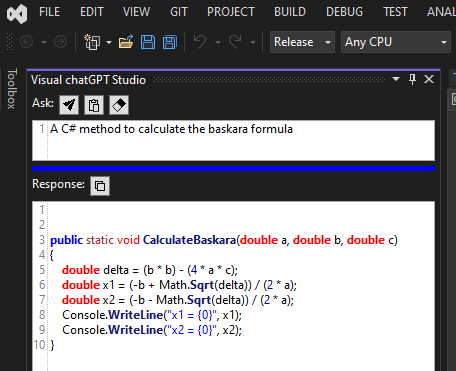Viewport: 456px width, 371px height.
Task: Click the Navigate Backward arrow icon
Action: [x=27, y=42]
